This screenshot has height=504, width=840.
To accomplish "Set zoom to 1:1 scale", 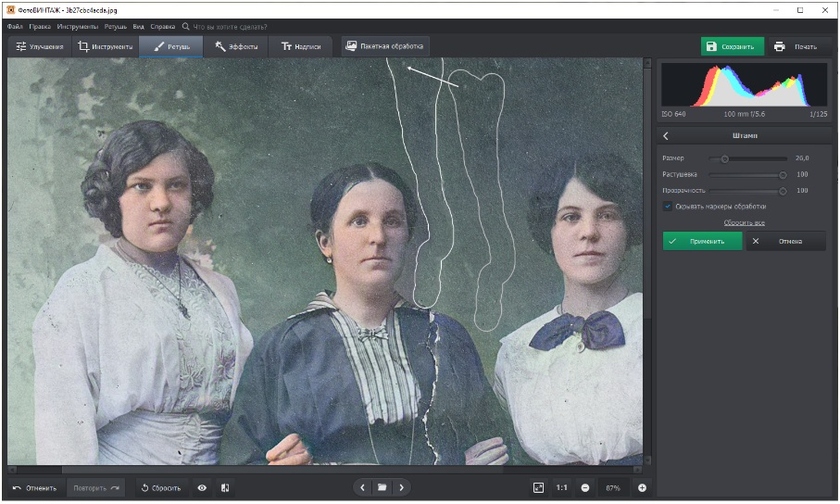I will click(561, 488).
